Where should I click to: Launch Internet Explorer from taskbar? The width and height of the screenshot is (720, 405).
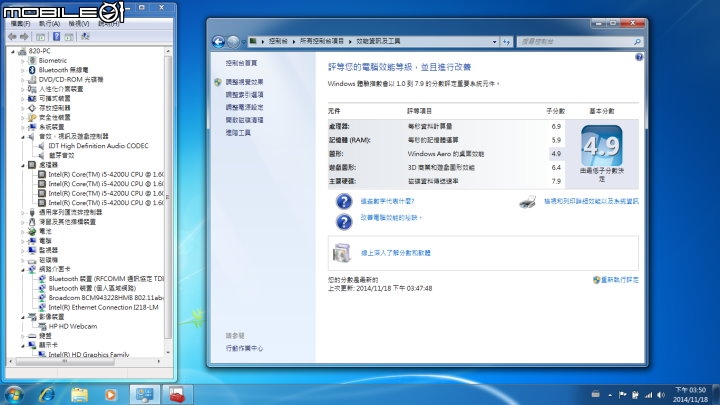pos(47,394)
